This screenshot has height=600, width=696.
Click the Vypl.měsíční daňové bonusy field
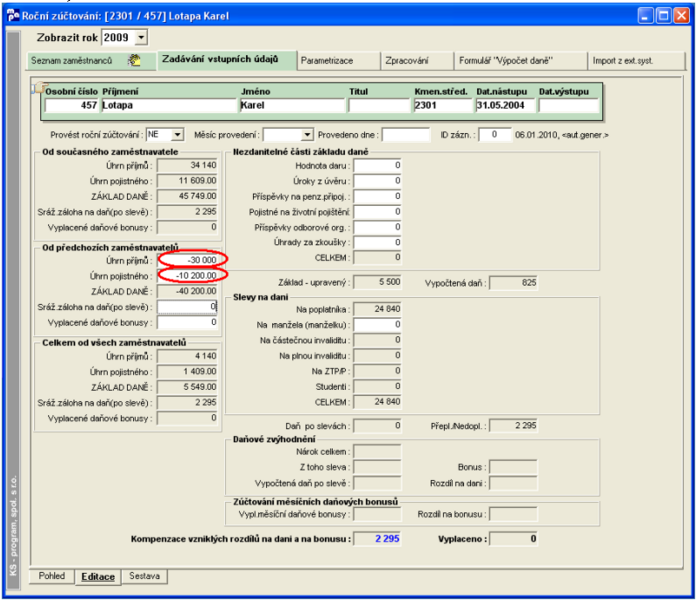click(377, 514)
